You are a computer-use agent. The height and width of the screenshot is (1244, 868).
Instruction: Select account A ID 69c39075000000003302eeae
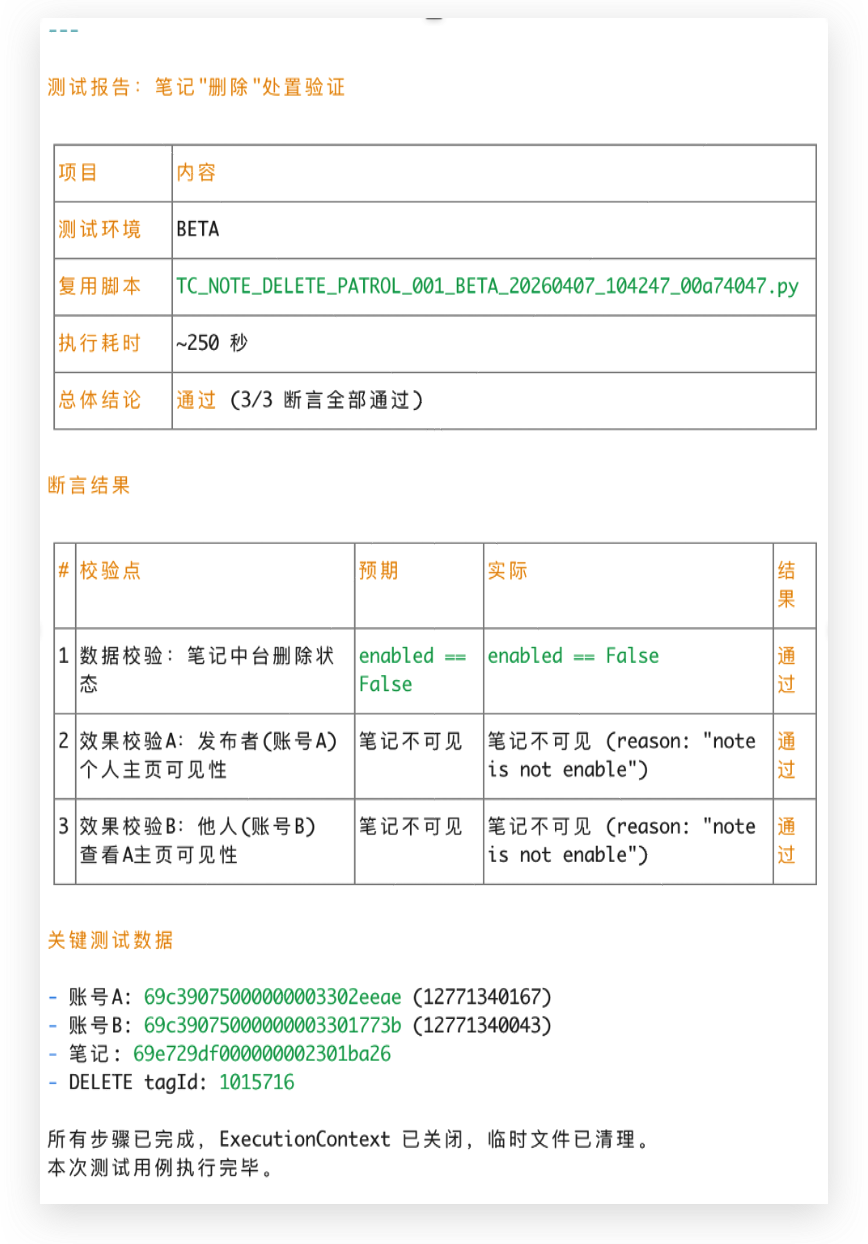pos(273,997)
